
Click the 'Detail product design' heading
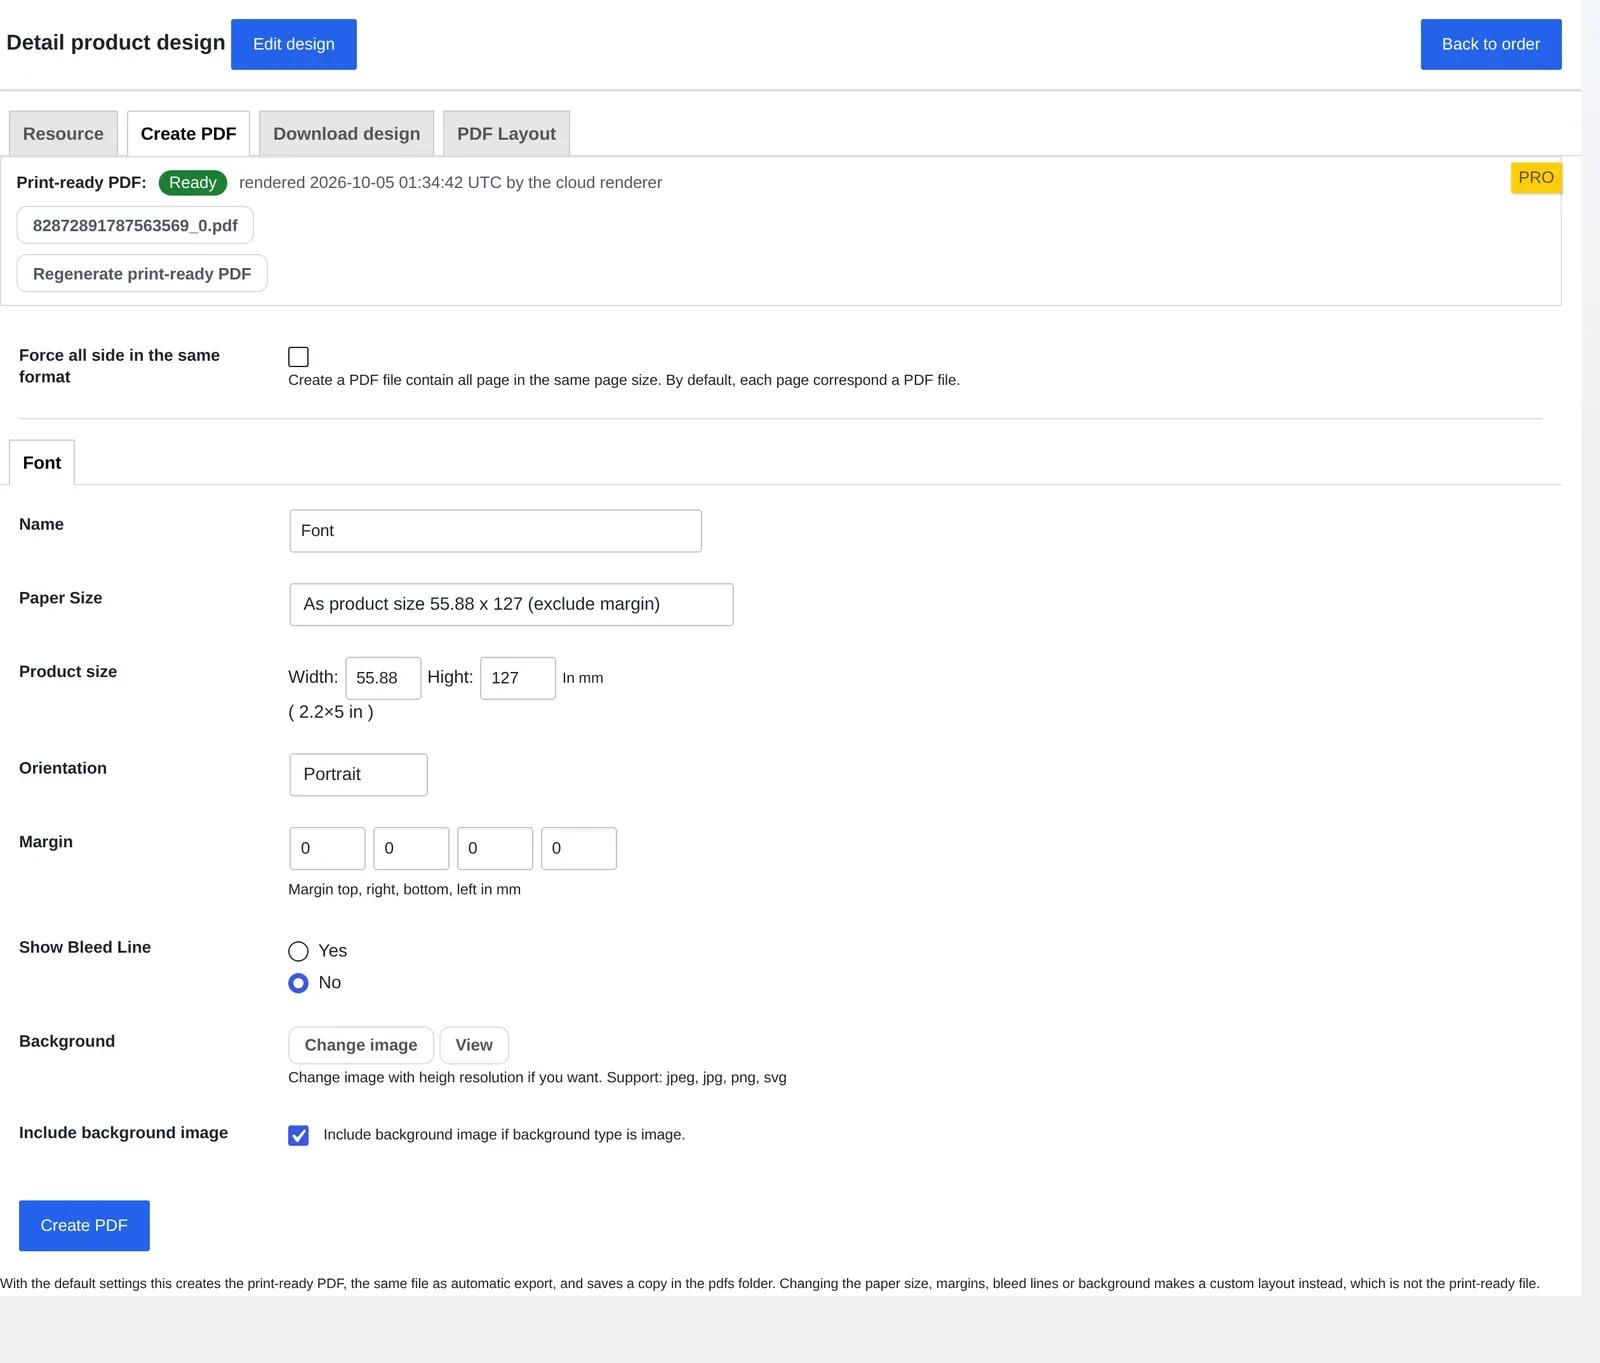click(116, 43)
